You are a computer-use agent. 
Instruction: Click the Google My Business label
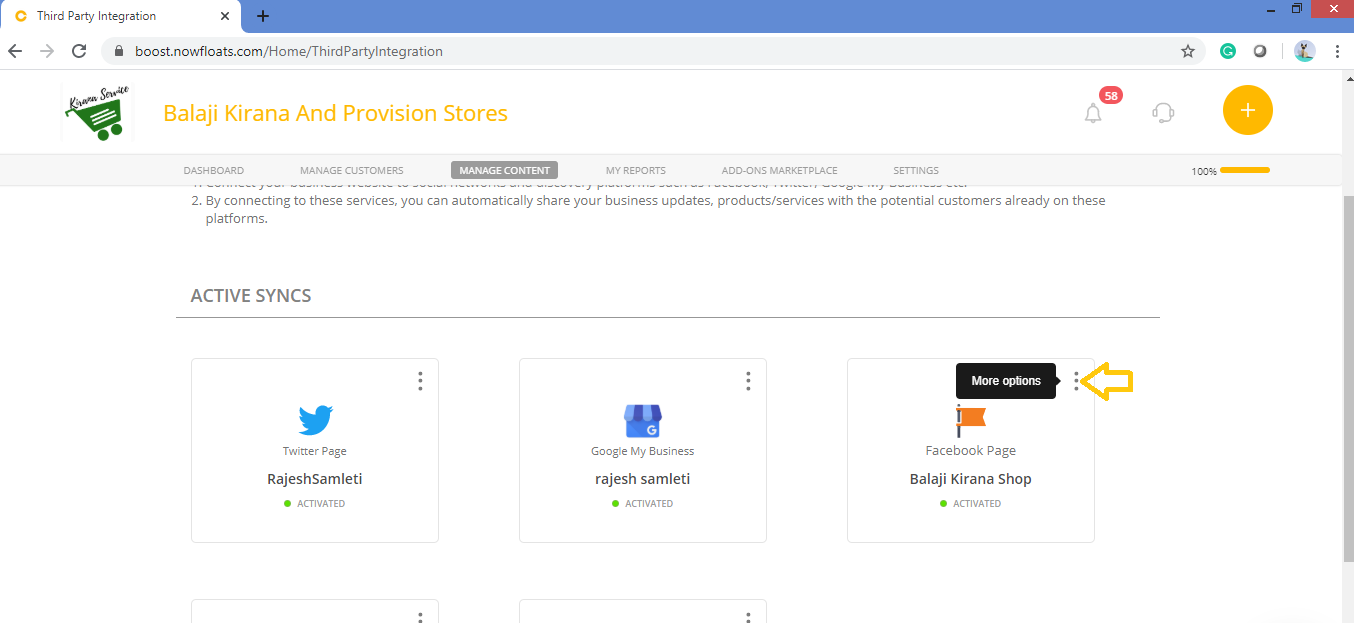[643, 451]
